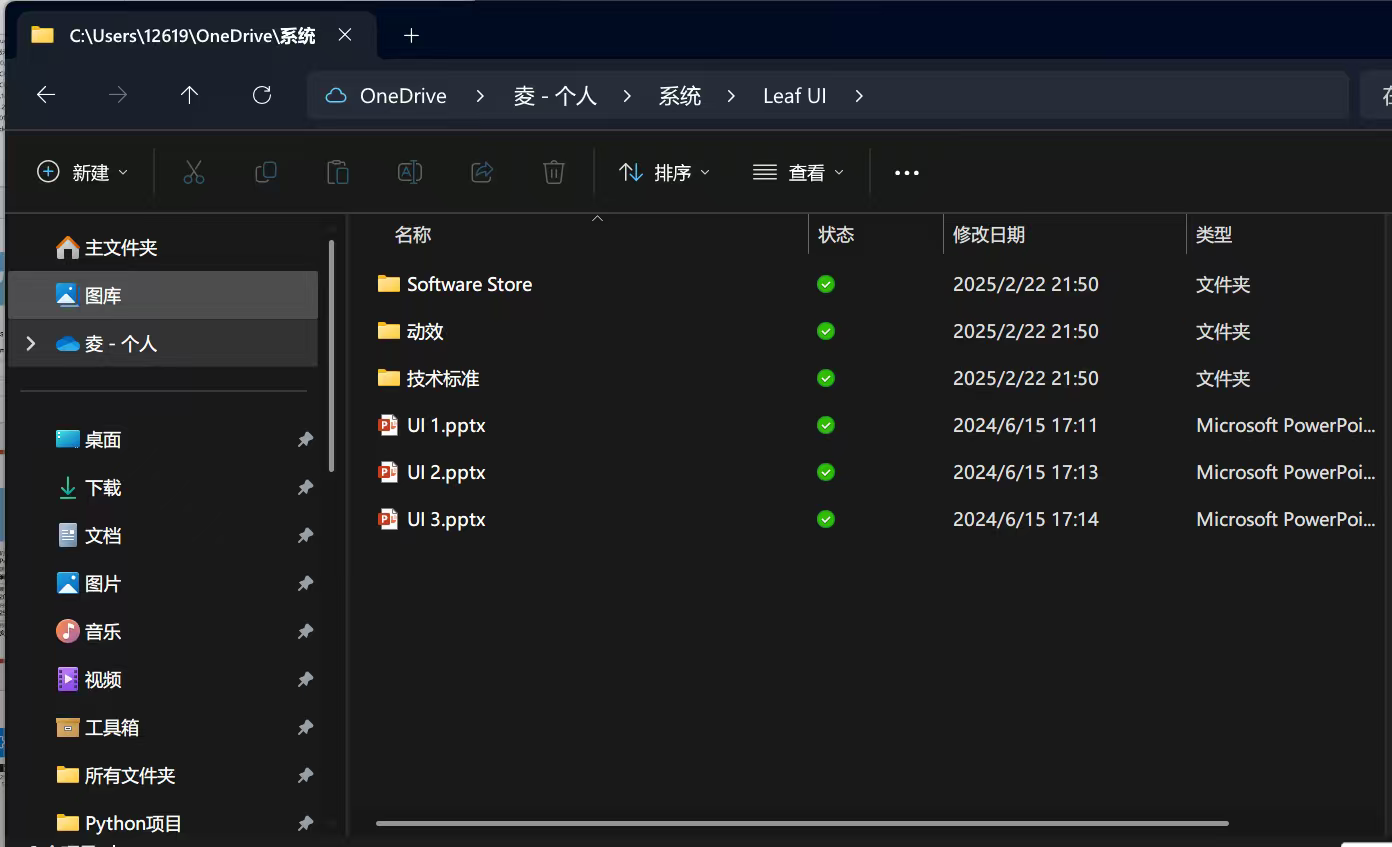Navigate back with the left arrow
Viewport: 1392px width, 847px height.
click(46, 95)
